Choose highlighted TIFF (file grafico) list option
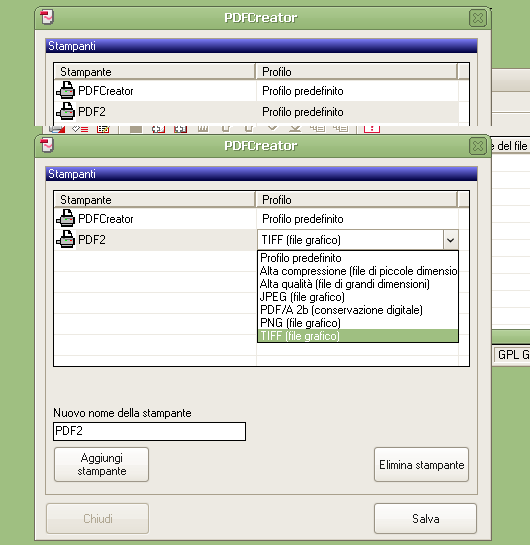The height and width of the screenshot is (545, 530). click(x=358, y=336)
